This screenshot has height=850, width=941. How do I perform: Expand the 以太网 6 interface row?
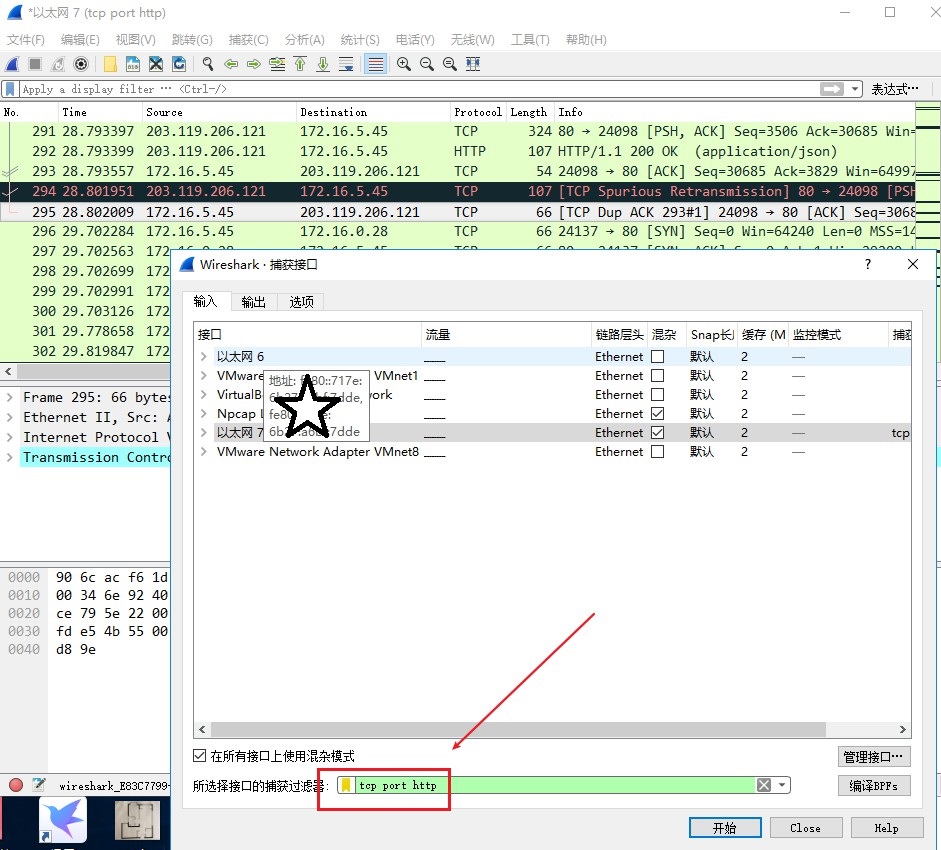(x=203, y=357)
